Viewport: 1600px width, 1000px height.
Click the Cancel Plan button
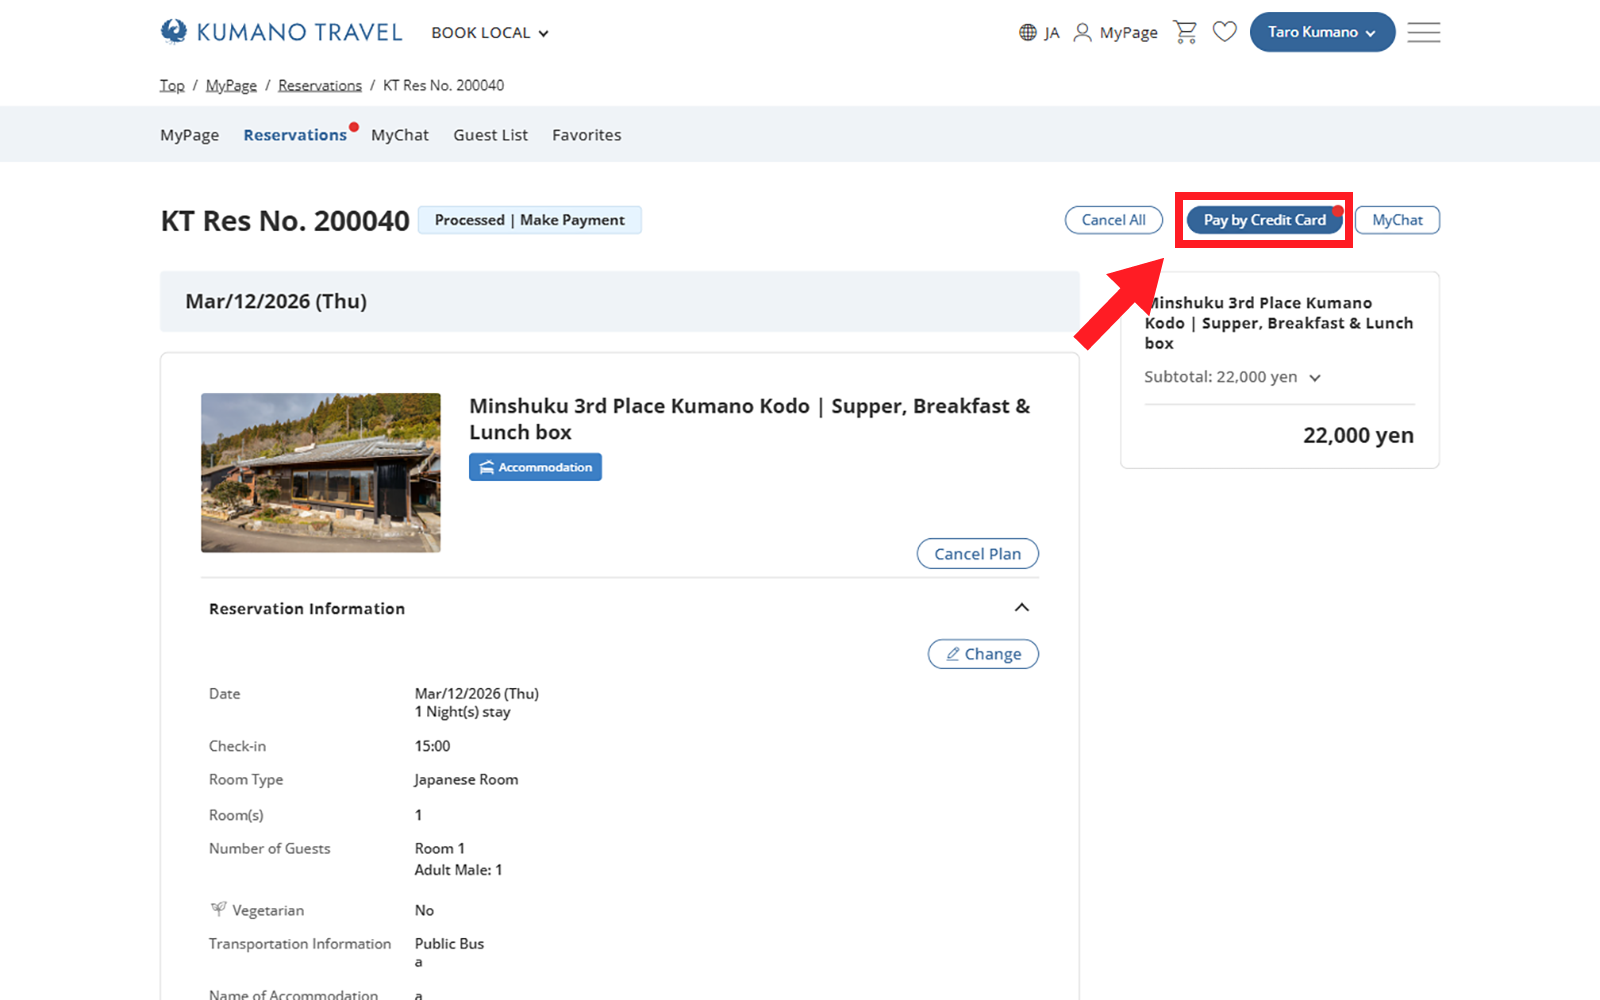[977, 554]
